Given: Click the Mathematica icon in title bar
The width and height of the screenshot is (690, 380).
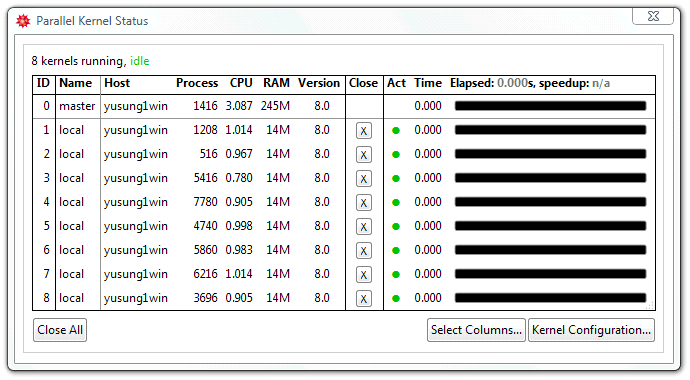Looking at the screenshot, I should click(x=23, y=21).
